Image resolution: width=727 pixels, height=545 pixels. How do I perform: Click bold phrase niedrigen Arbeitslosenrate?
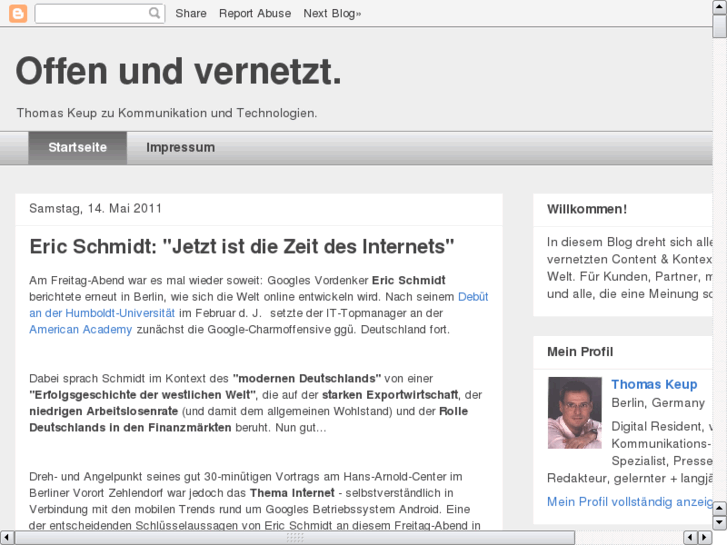pyautogui.click(x=103, y=411)
